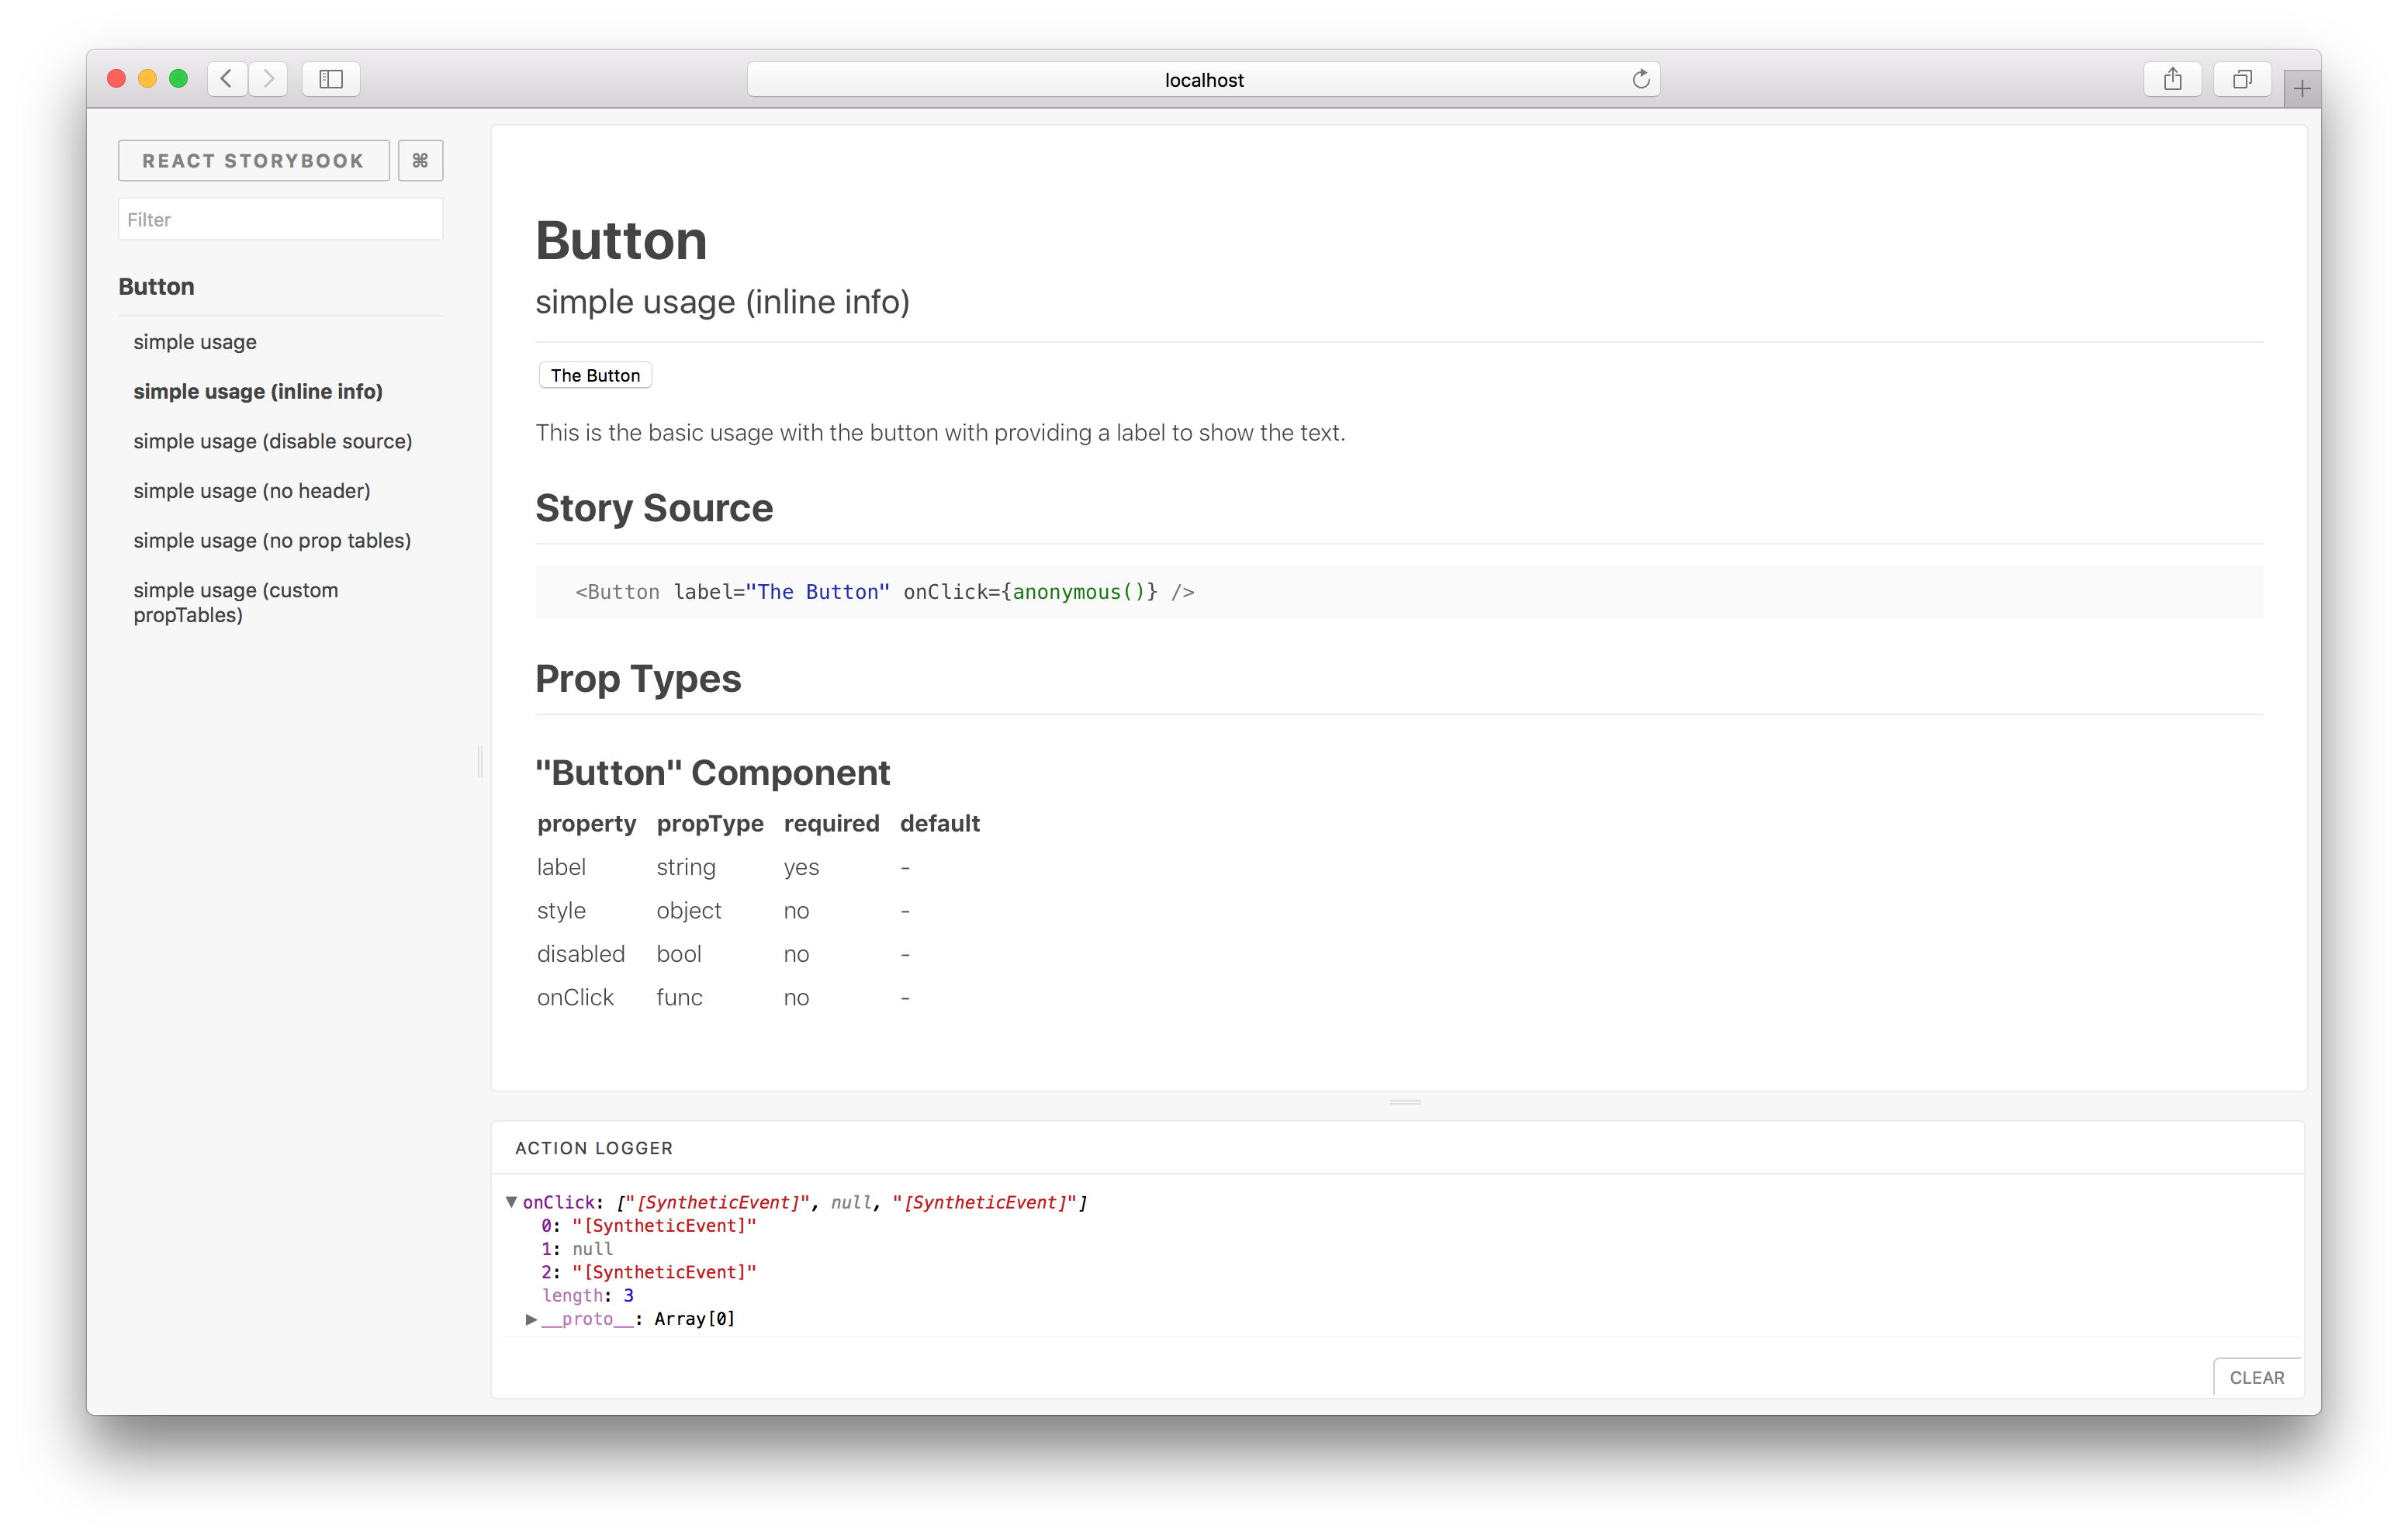Click The Button component preview
The width and height of the screenshot is (2408, 1539).
(595, 374)
